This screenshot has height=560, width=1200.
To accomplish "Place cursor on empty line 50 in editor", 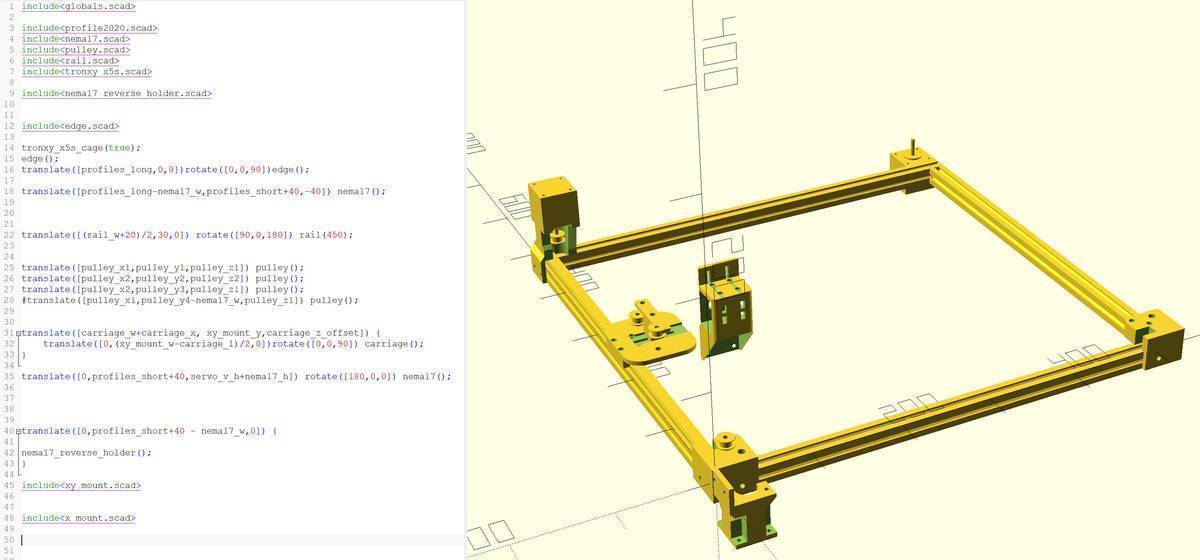I will pos(240,540).
